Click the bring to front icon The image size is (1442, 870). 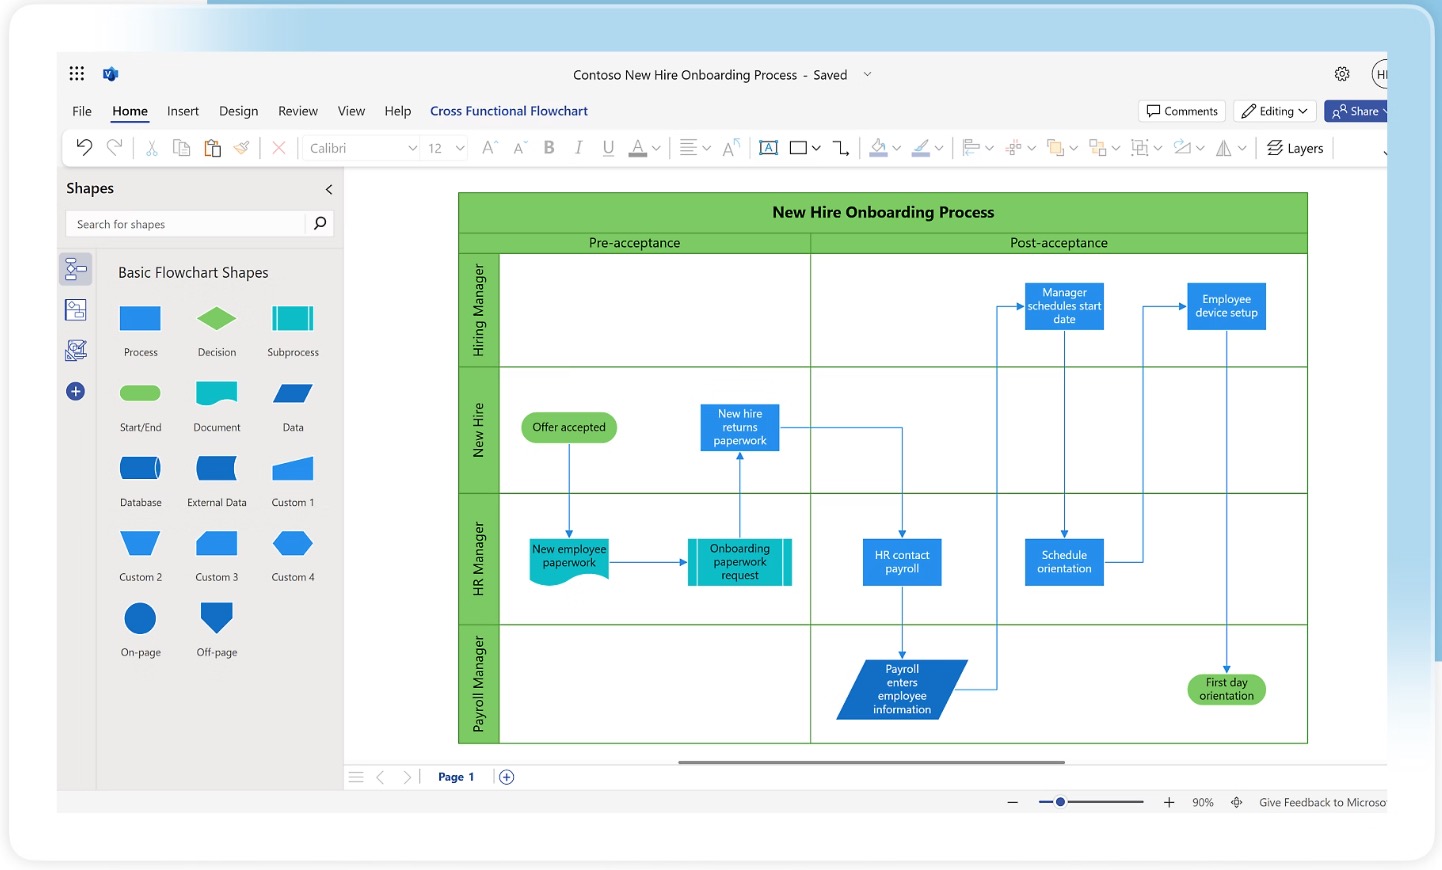(x=1055, y=148)
